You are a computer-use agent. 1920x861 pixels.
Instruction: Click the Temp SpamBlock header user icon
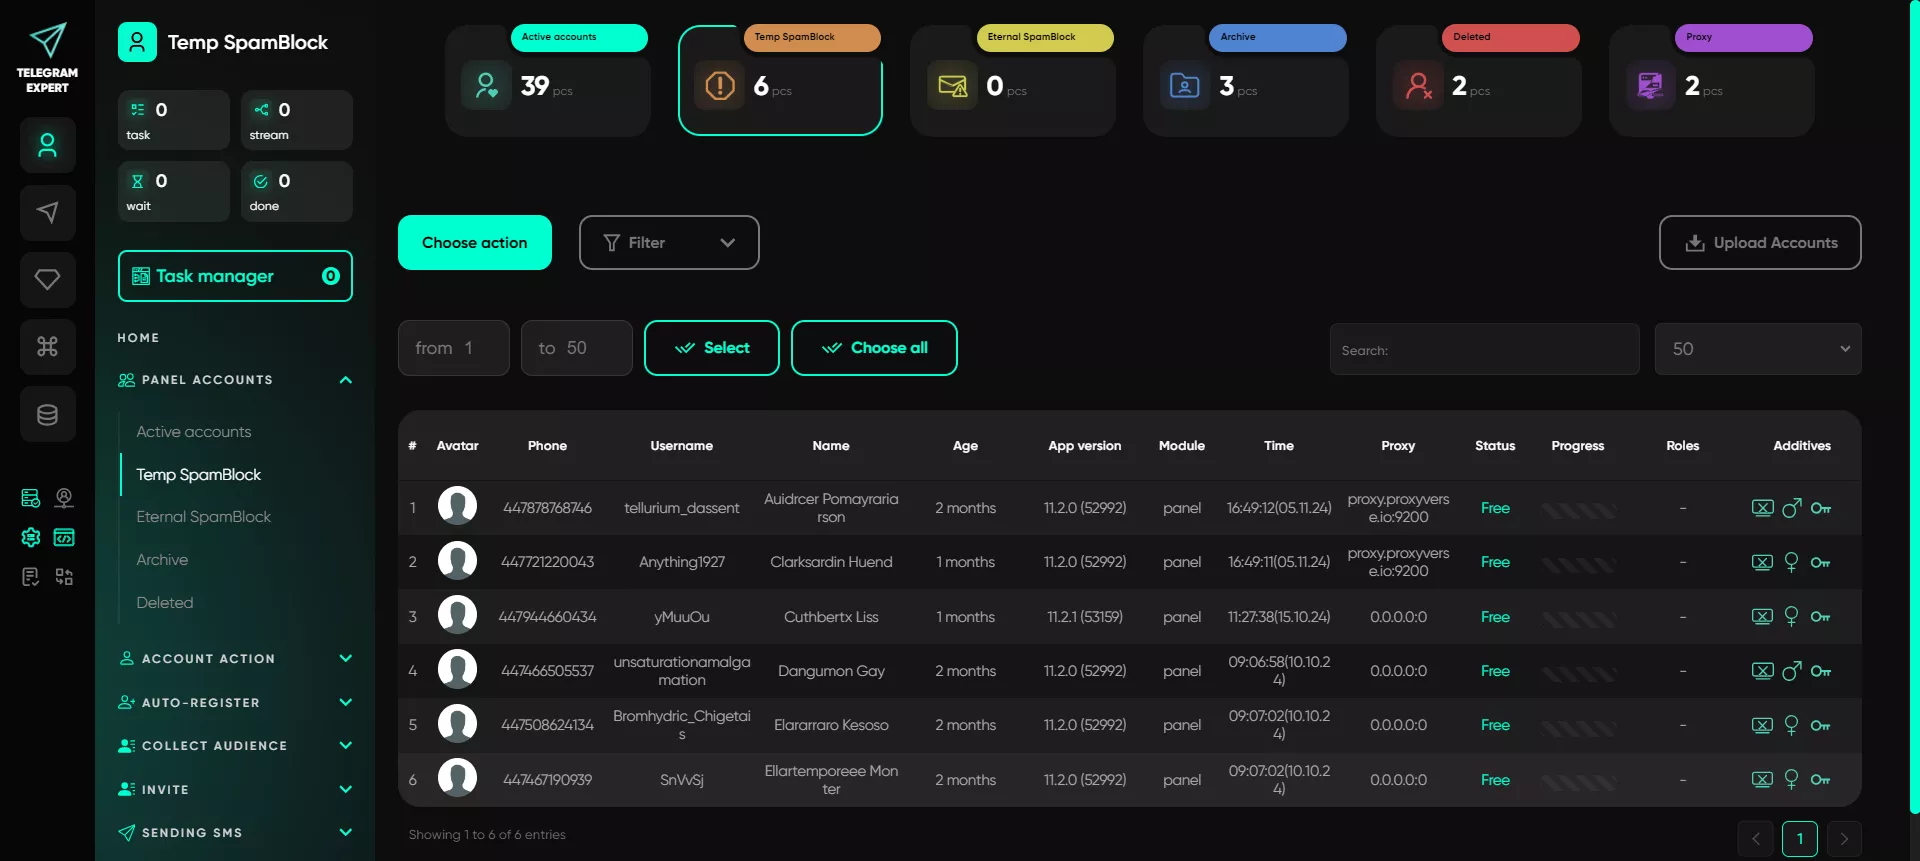(137, 42)
